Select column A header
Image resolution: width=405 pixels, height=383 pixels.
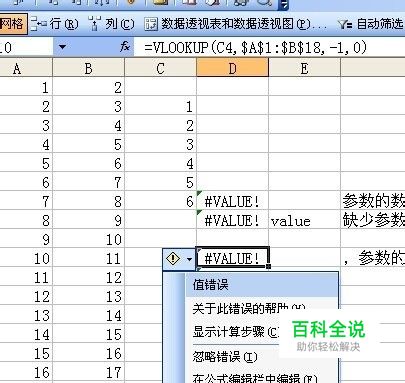point(26,68)
